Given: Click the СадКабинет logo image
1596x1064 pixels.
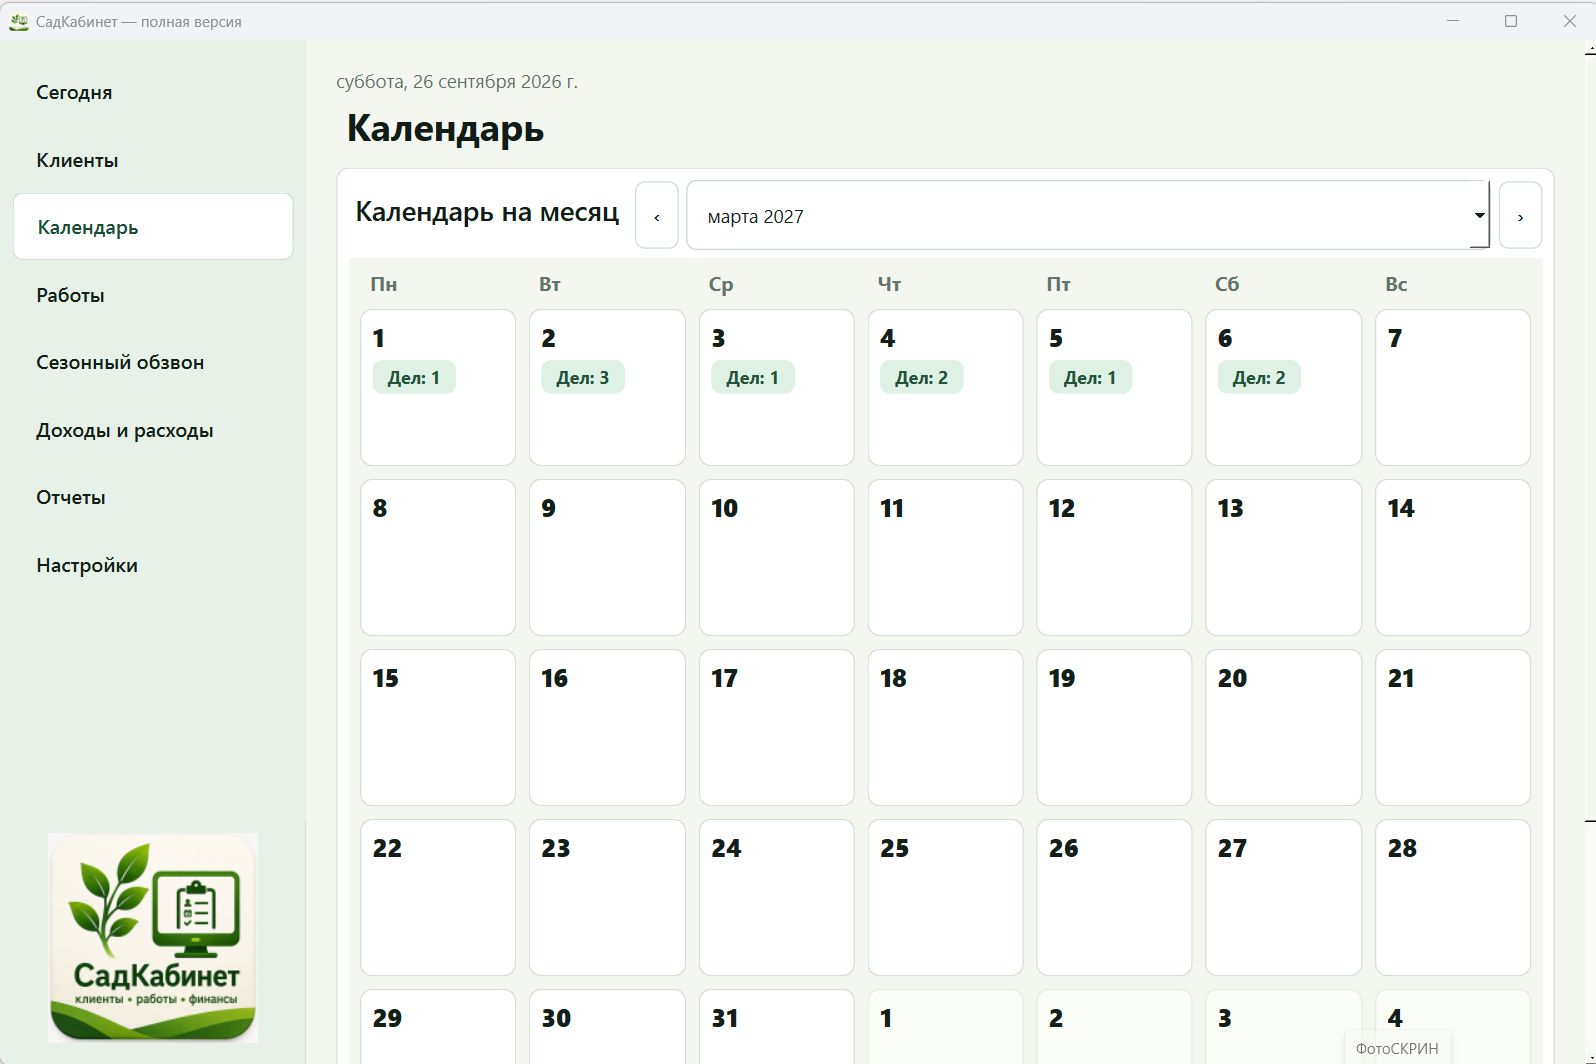Looking at the screenshot, I should click(x=153, y=938).
